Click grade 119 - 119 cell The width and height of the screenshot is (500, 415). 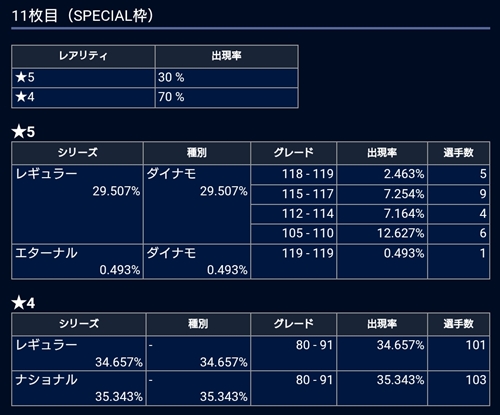pyautogui.click(x=294, y=261)
